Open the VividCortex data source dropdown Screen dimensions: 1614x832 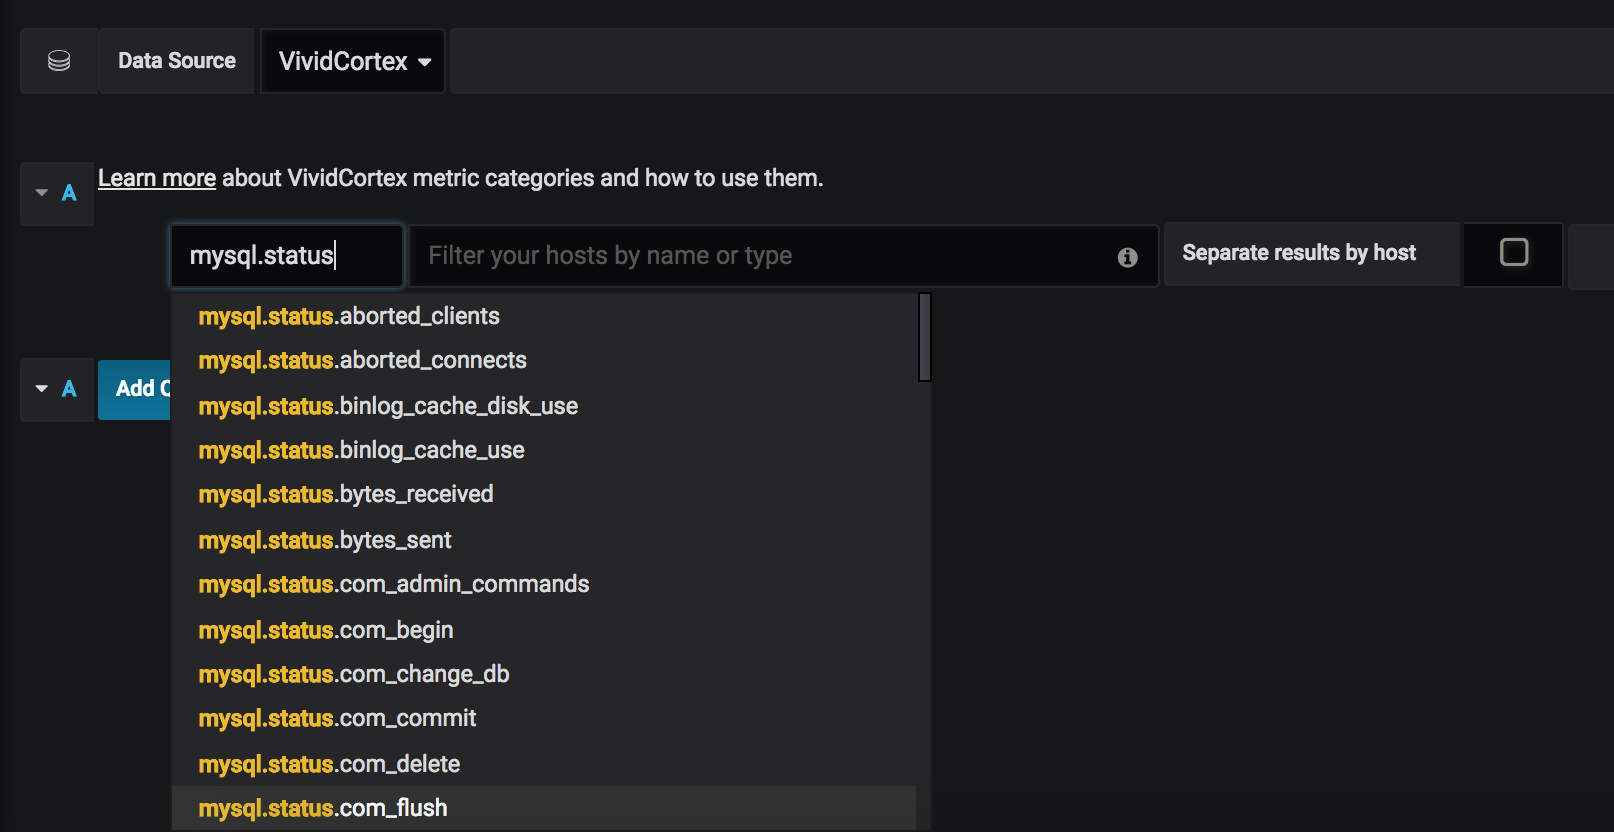coord(353,61)
